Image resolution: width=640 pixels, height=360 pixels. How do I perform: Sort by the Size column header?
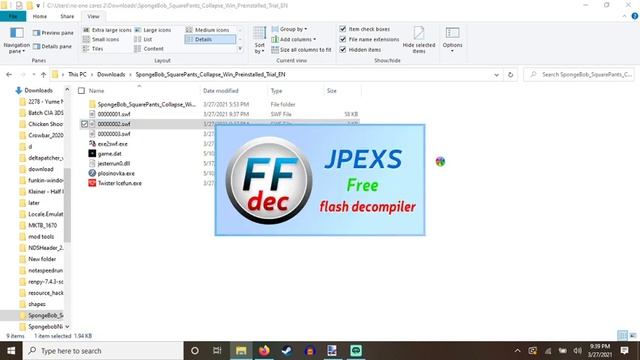pyautogui.click(x=331, y=91)
